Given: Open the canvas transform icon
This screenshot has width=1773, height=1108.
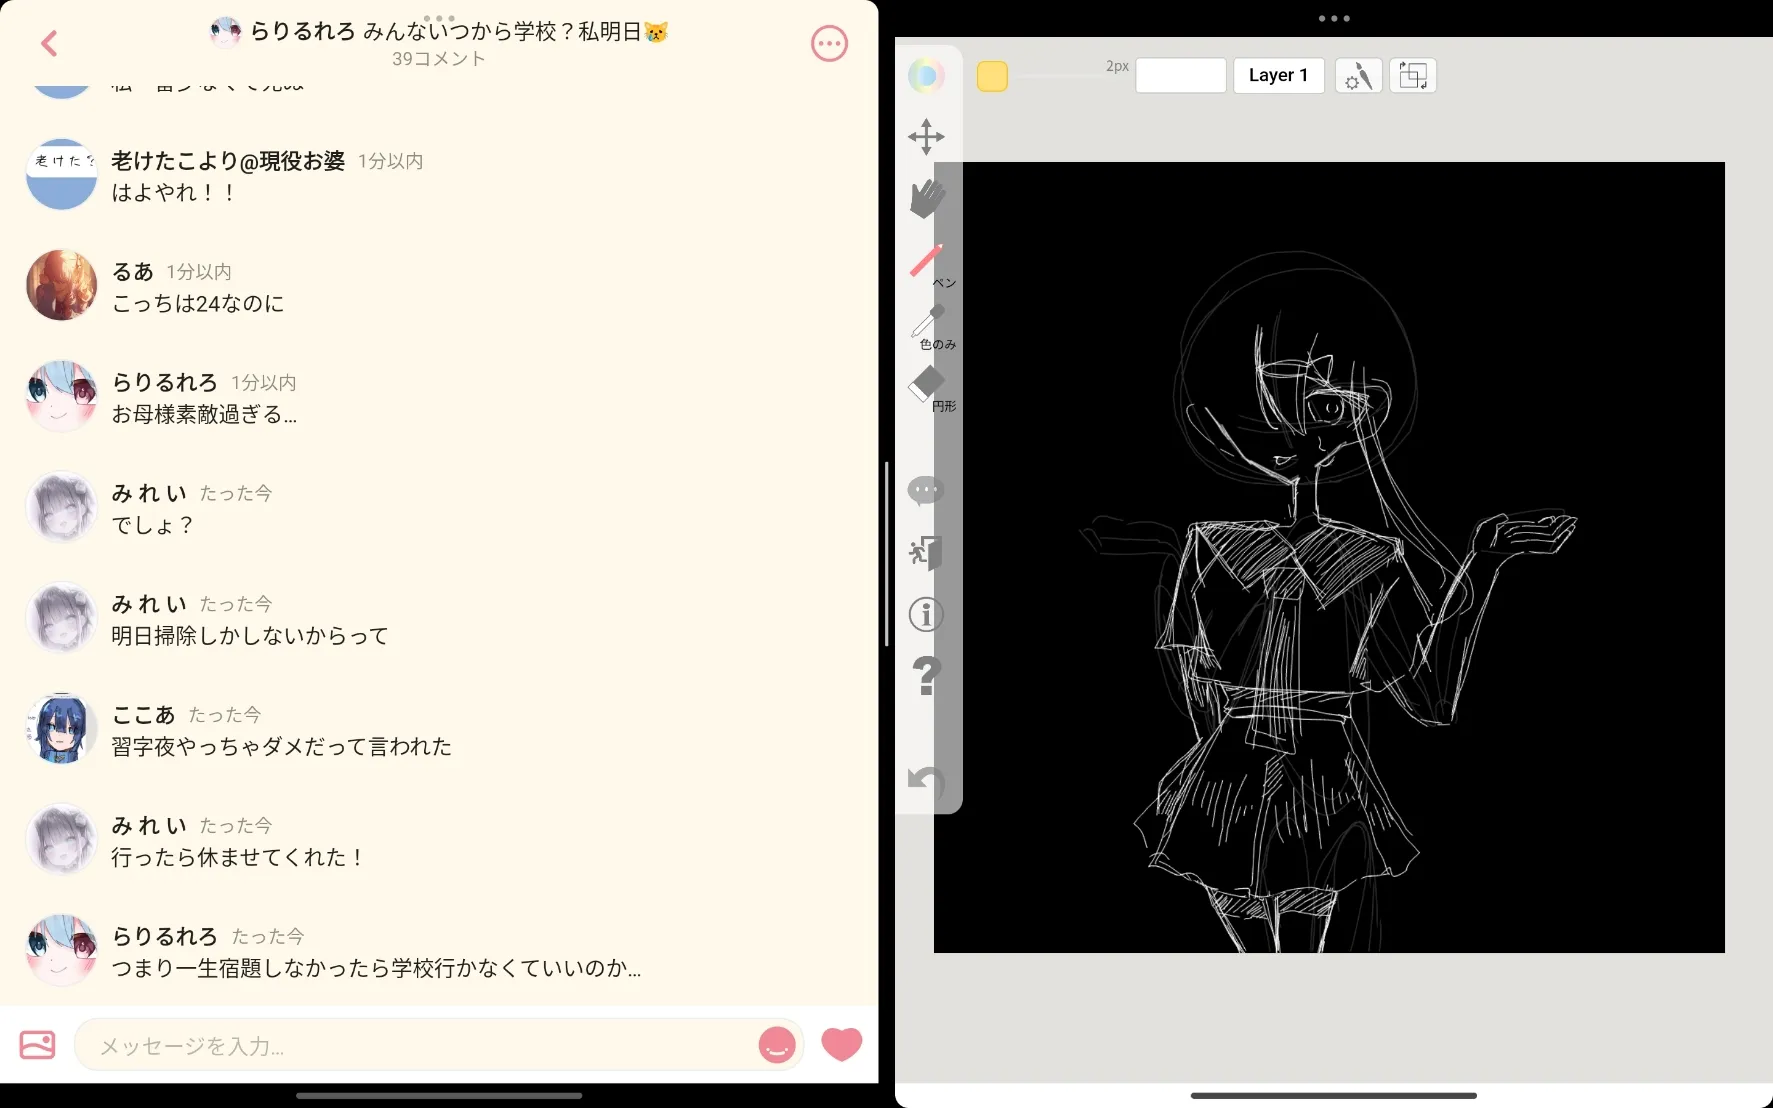Looking at the screenshot, I should point(1412,75).
